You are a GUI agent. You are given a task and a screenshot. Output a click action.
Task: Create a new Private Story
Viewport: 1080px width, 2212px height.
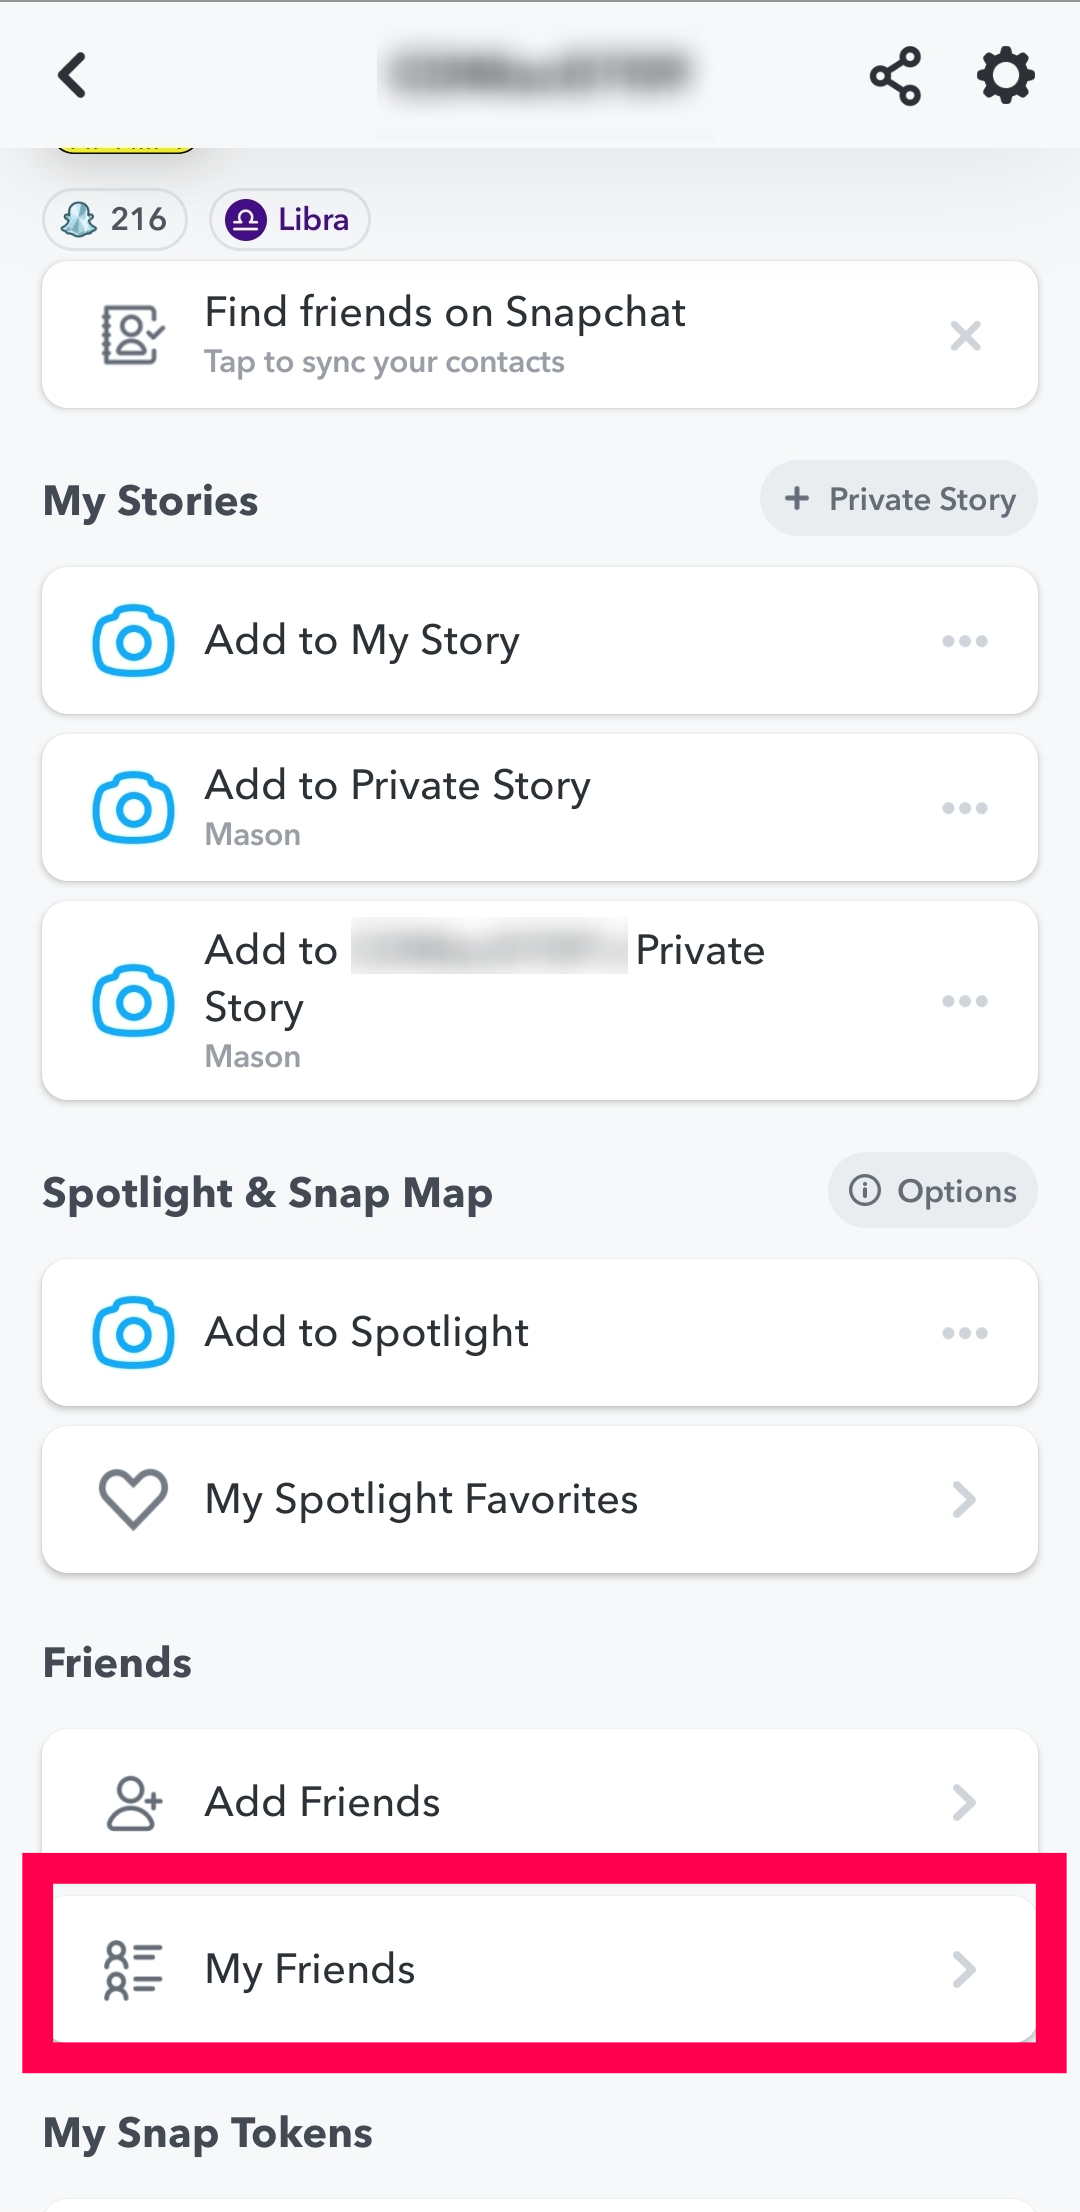(x=898, y=499)
